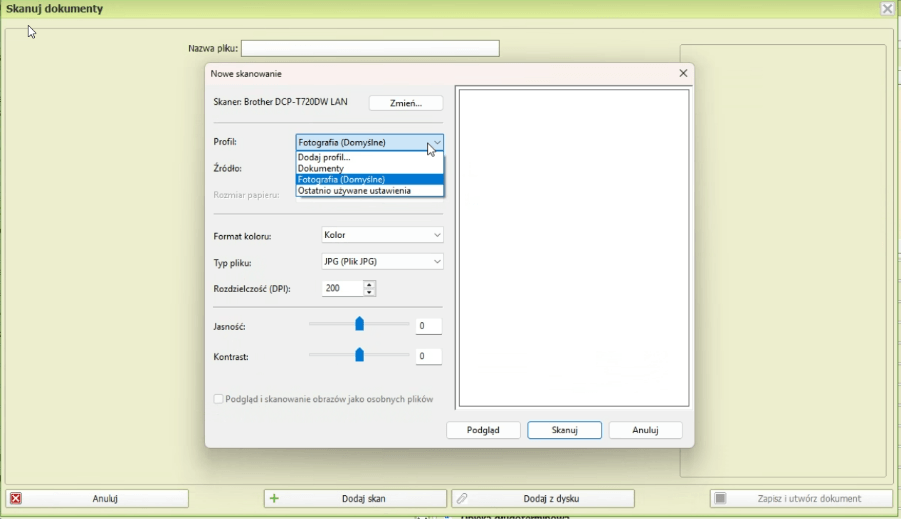Toggle Podgląd i skanowanie obrazów checkbox
The width and height of the screenshot is (901, 519).
click(x=219, y=399)
